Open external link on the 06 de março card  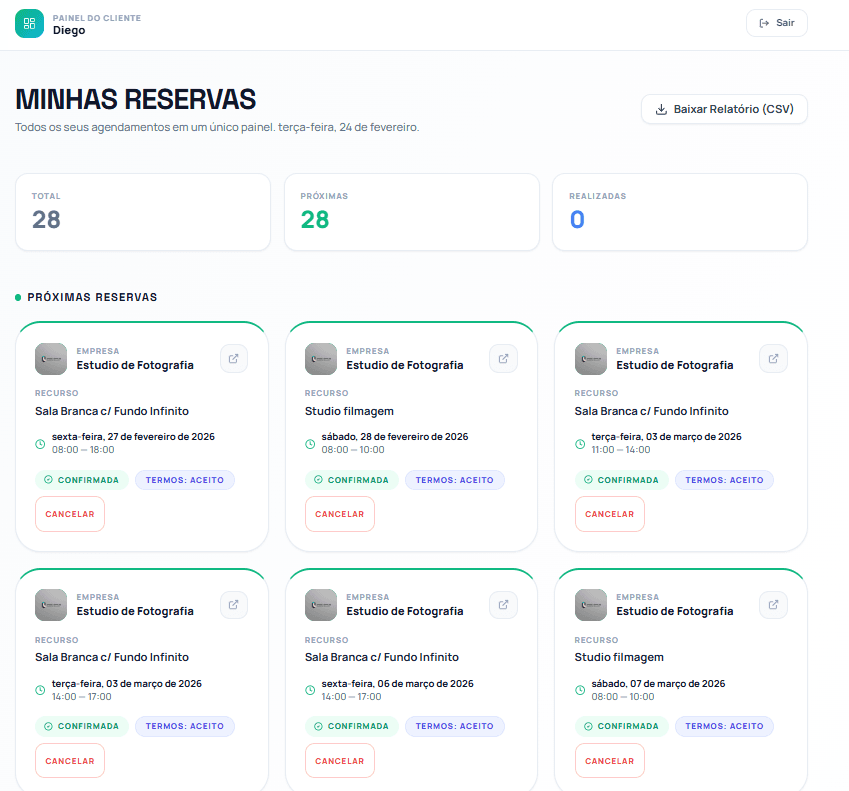(x=503, y=604)
